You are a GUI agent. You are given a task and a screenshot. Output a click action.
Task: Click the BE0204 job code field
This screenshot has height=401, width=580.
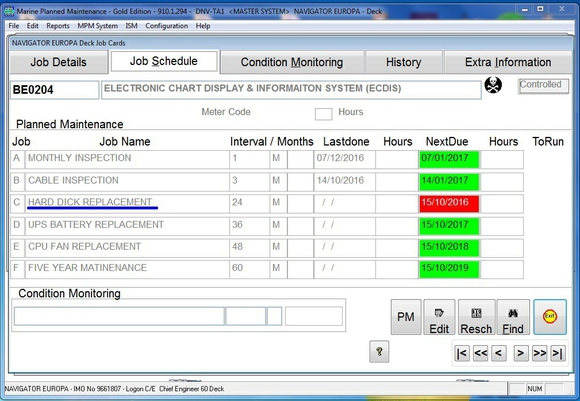click(x=54, y=90)
